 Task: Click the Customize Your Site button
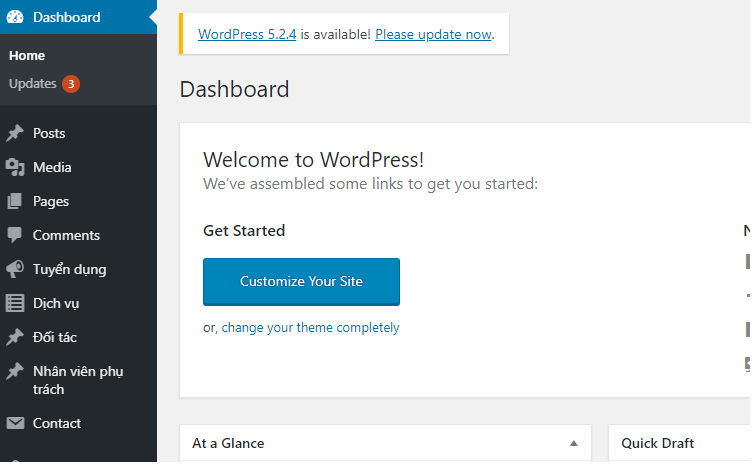pos(301,282)
